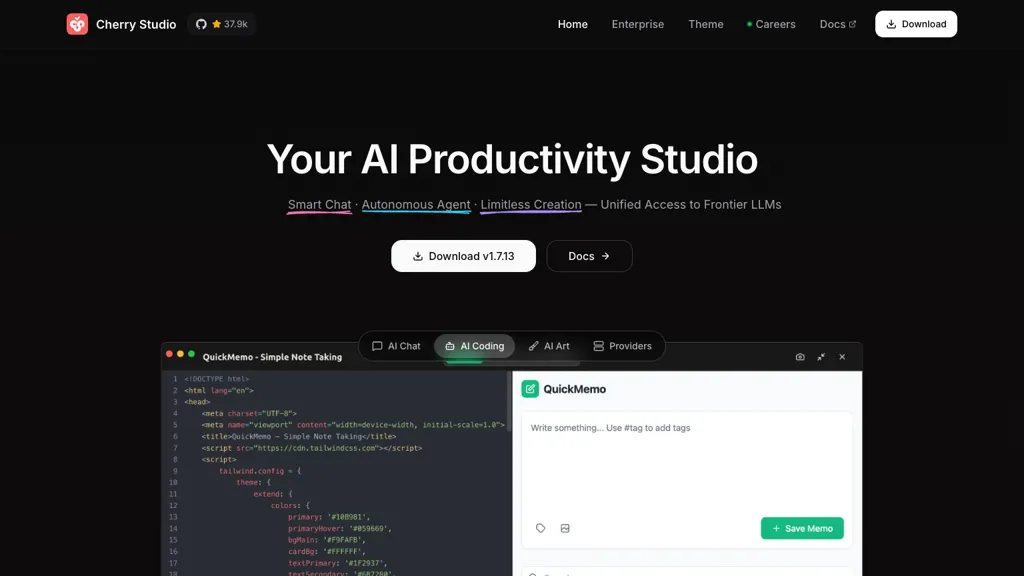Click into the 'Write something...' memo field
The height and width of the screenshot is (576, 1024).
(686, 464)
